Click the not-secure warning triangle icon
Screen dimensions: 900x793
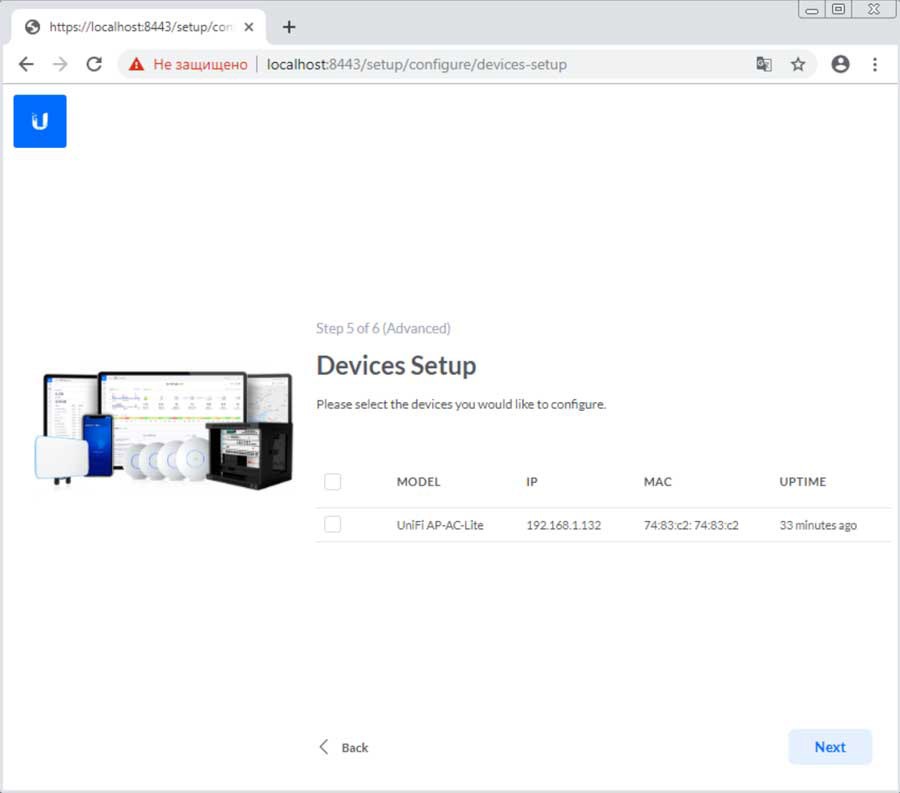(136, 64)
